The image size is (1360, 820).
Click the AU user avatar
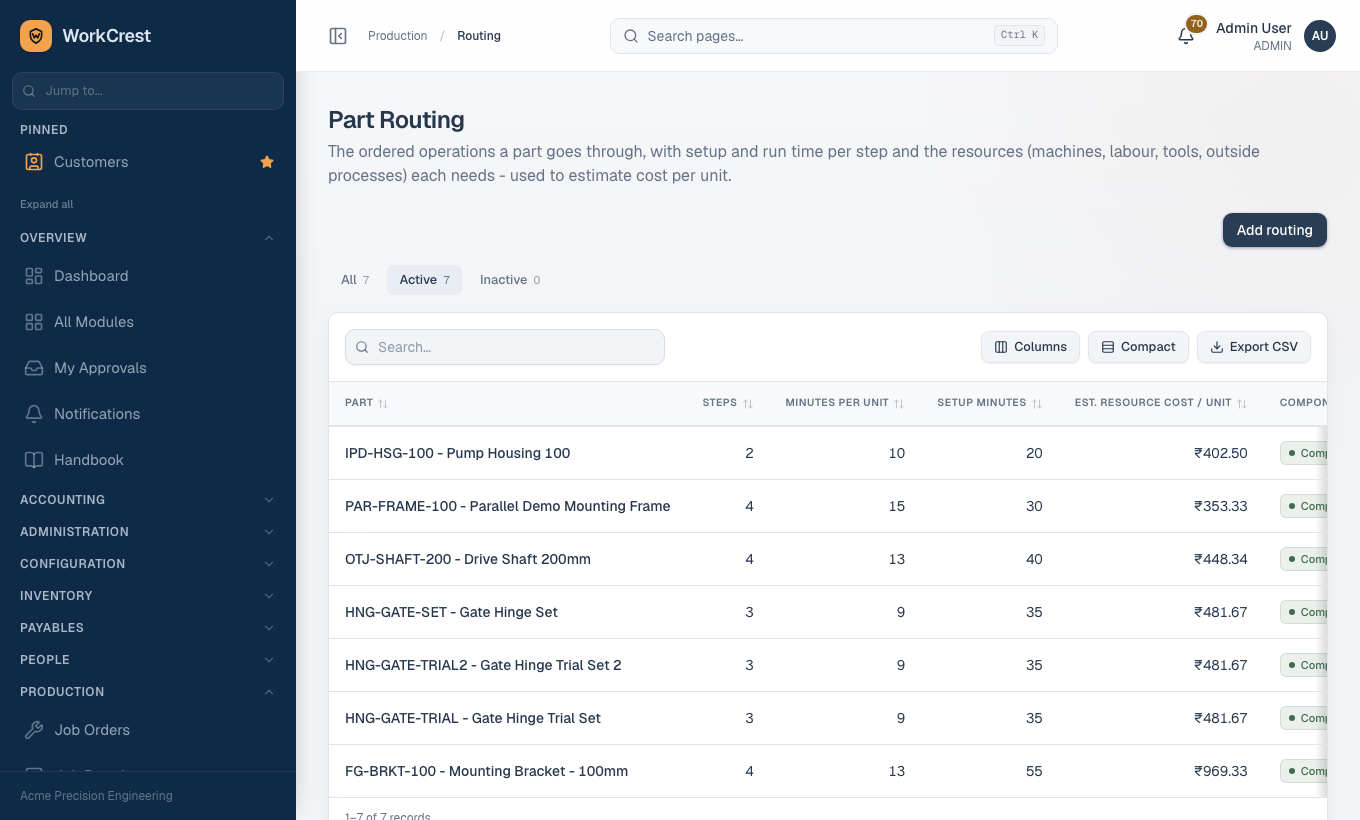pos(1320,36)
